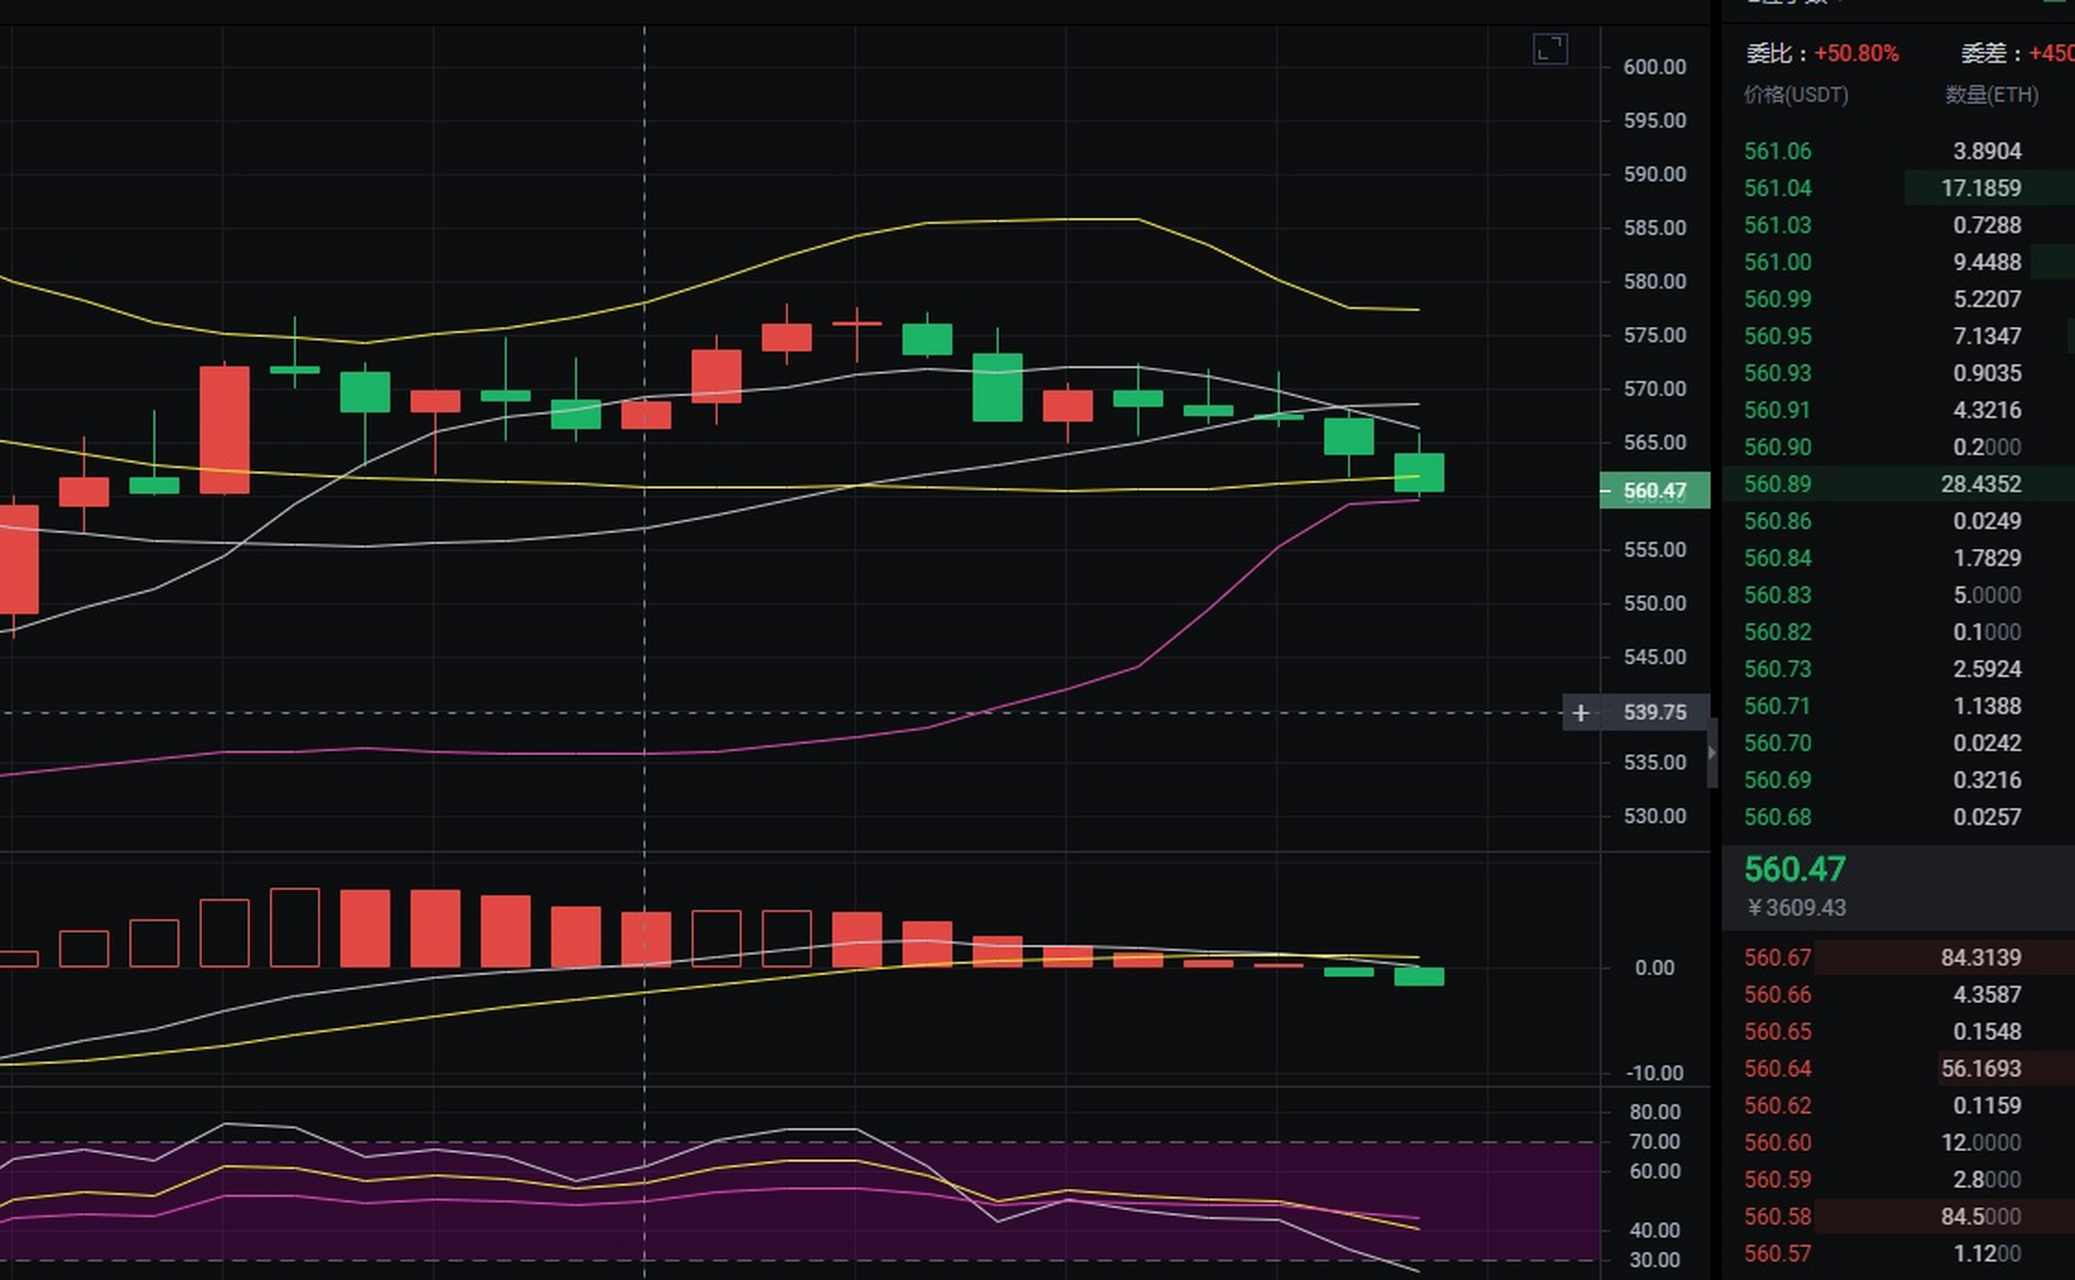Image resolution: width=2075 pixels, height=1280 pixels.
Task: Click the 委差 value at top right
Action: 2051,53
